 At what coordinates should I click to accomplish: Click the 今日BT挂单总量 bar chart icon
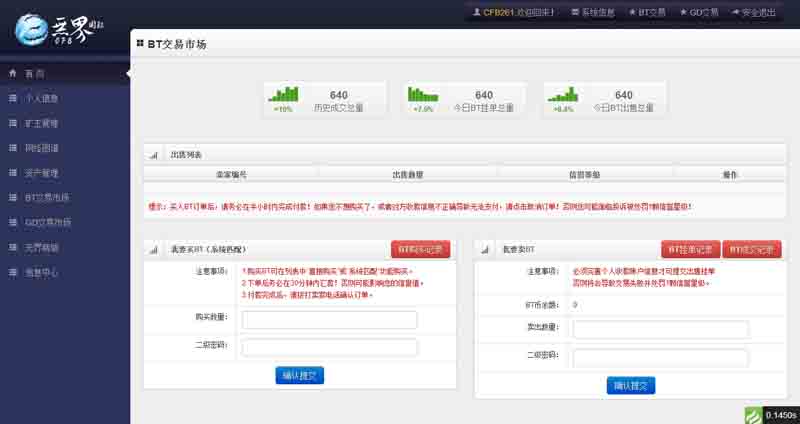423,94
